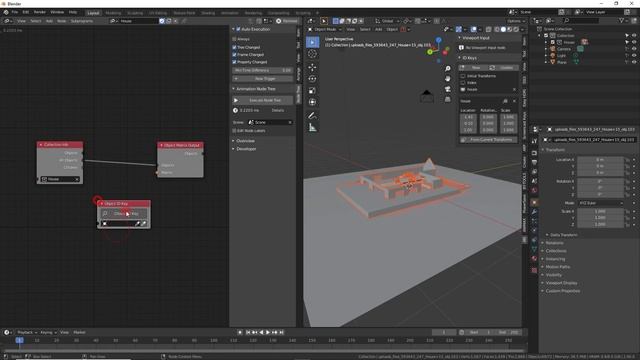The image size is (640, 360).
Task: Play animation forward in timeline
Action: click(268, 332)
